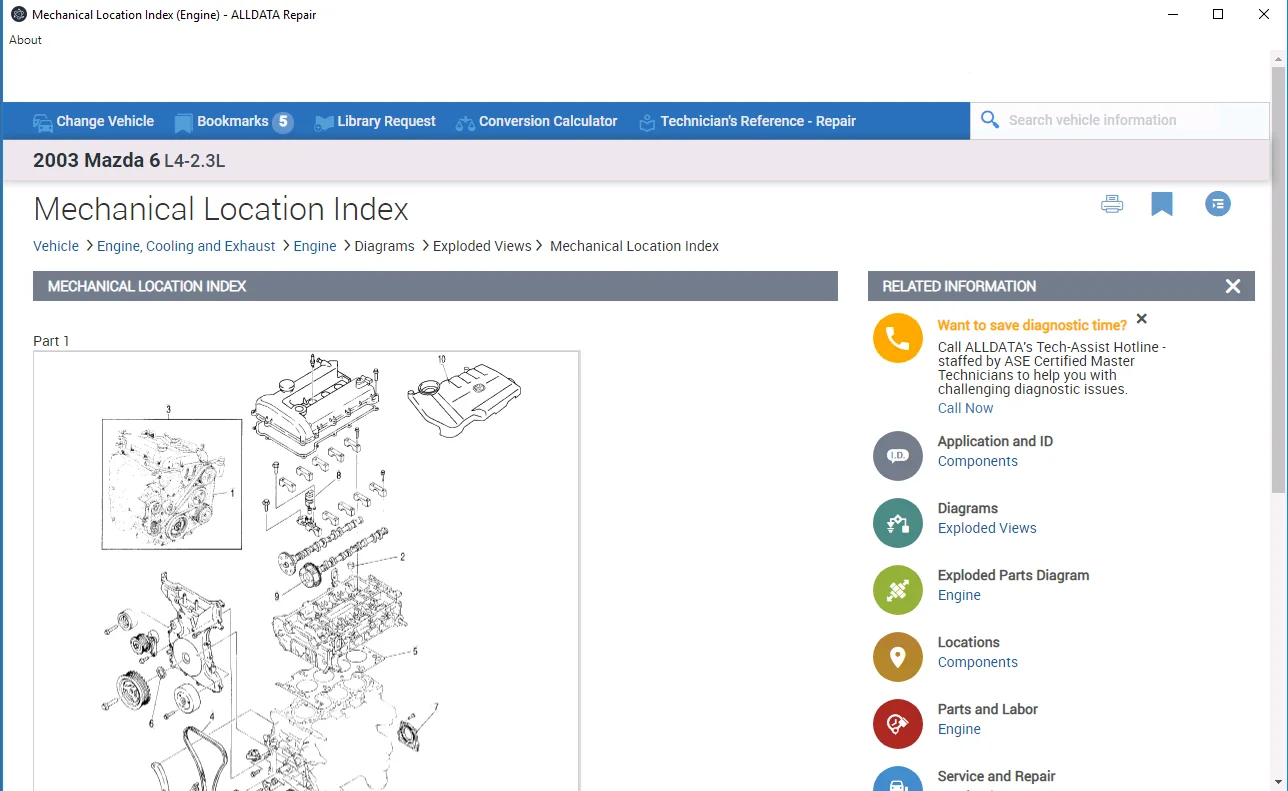Viewport: 1288px width, 791px height.
Task: Click the blue Service and Repair icon
Action: pyautogui.click(x=898, y=779)
